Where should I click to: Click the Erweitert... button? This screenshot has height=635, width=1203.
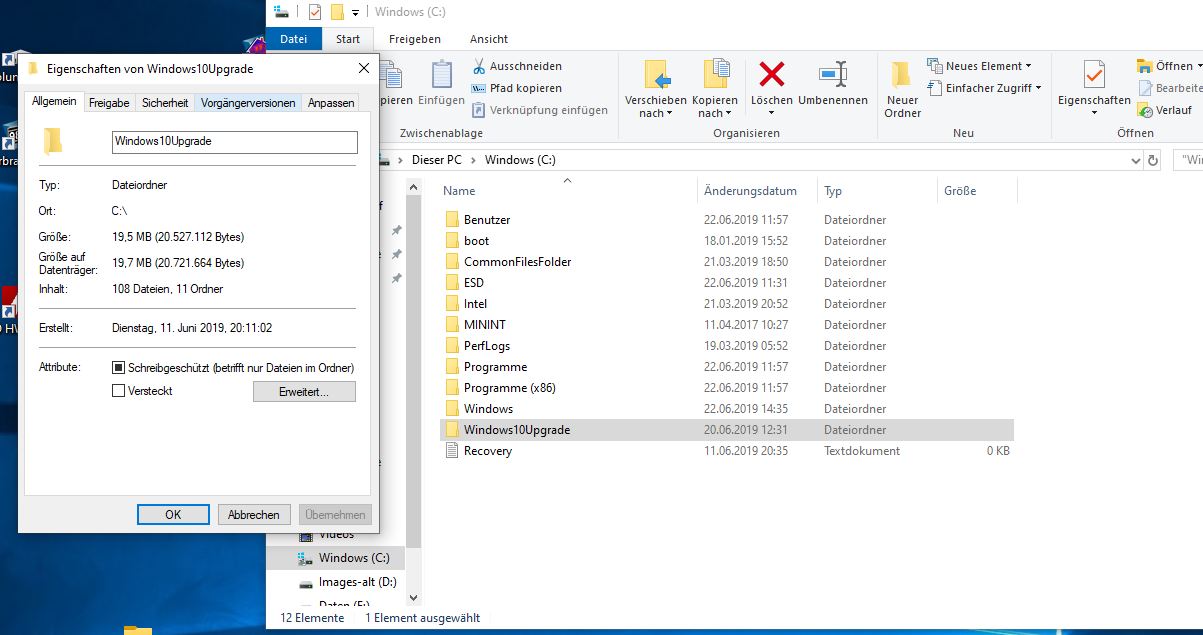304,392
